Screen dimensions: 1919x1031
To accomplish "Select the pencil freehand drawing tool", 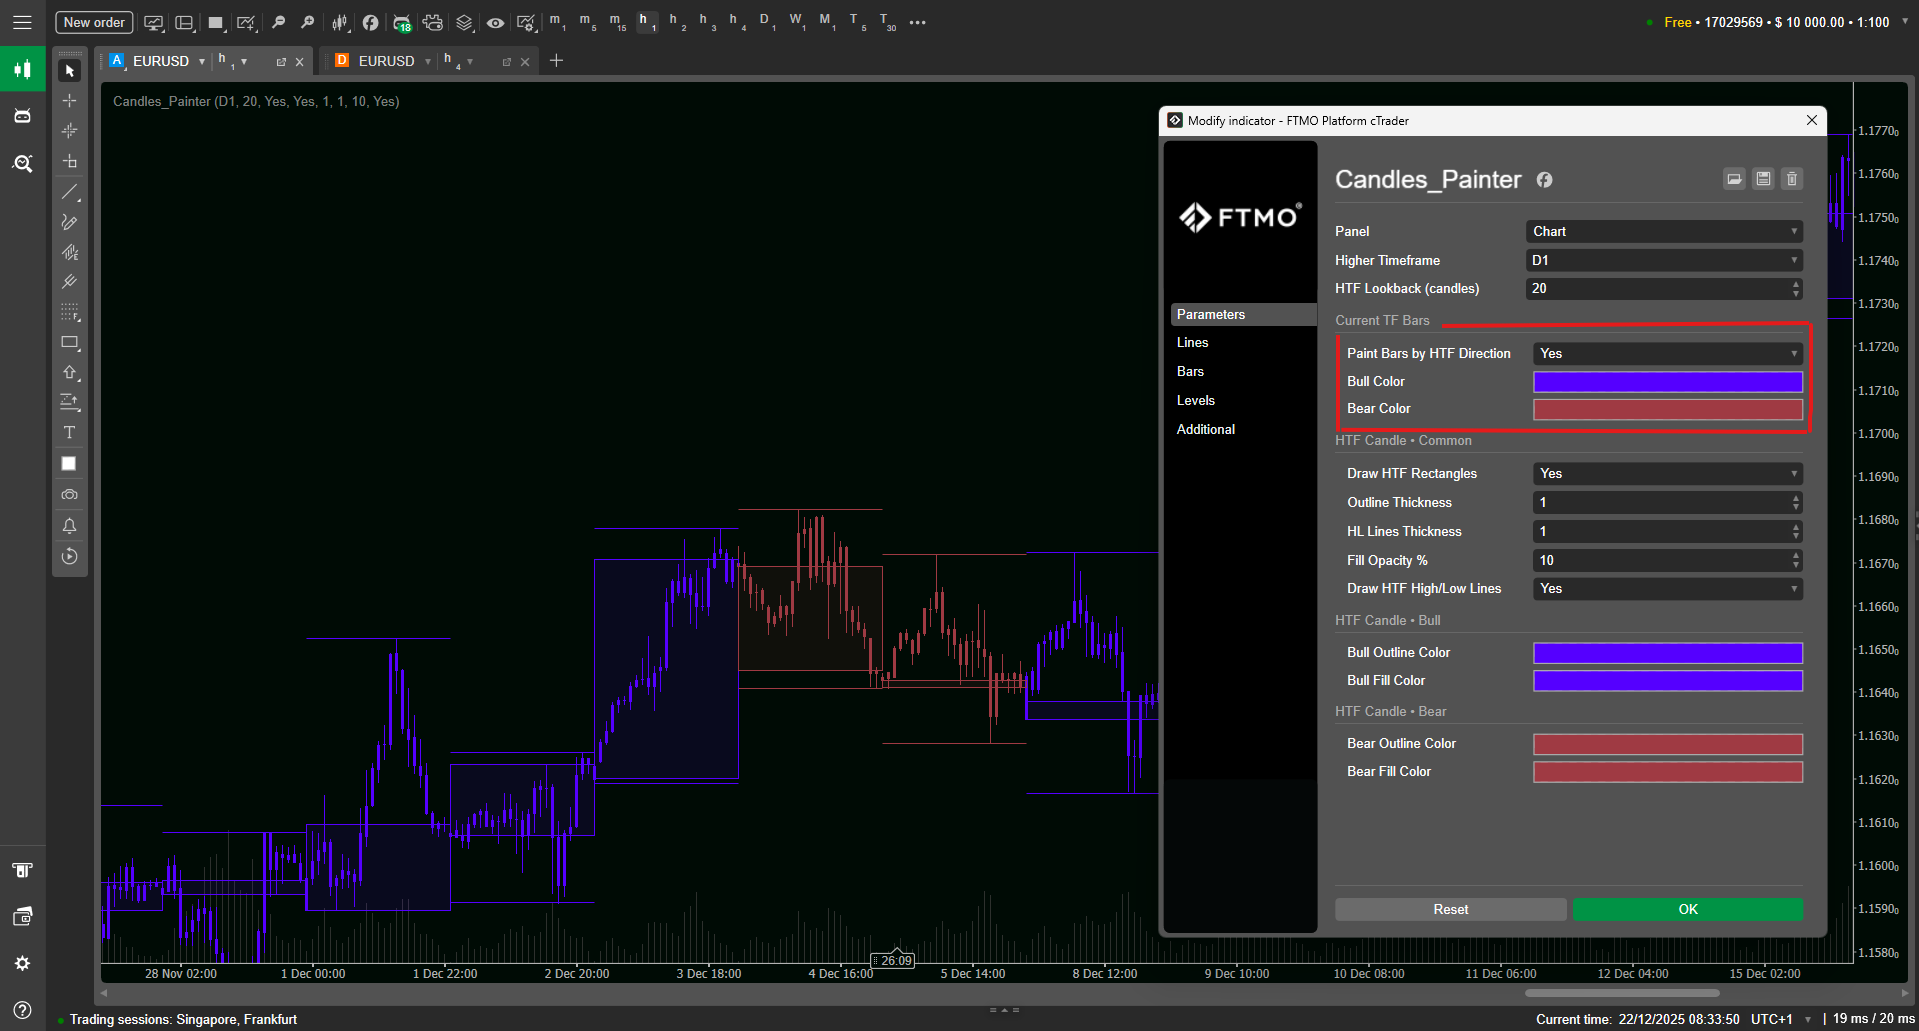I will (x=69, y=222).
